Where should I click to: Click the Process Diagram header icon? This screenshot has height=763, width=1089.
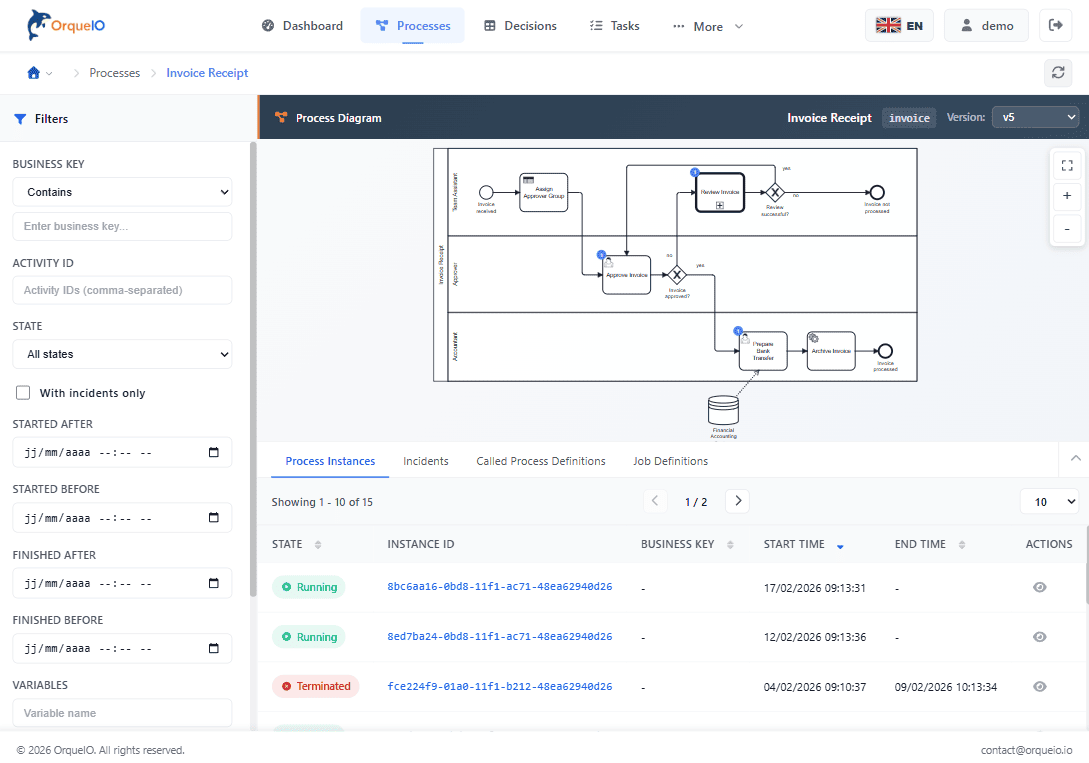pyautogui.click(x=281, y=117)
